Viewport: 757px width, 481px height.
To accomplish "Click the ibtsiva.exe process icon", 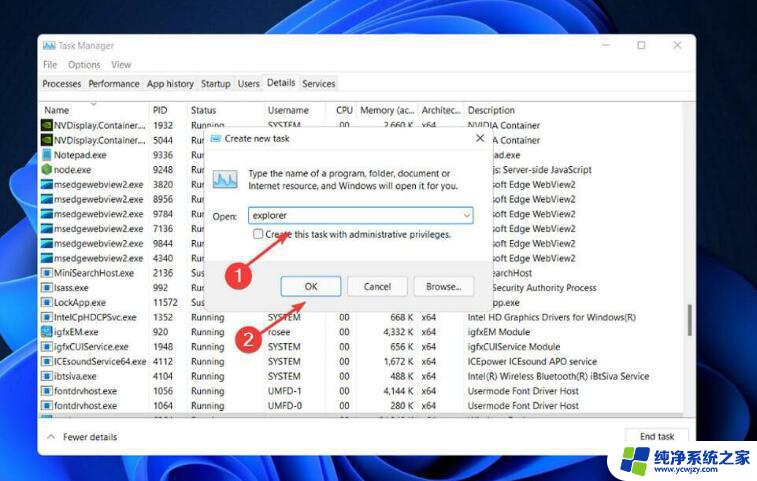I will pyautogui.click(x=46, y=376).
